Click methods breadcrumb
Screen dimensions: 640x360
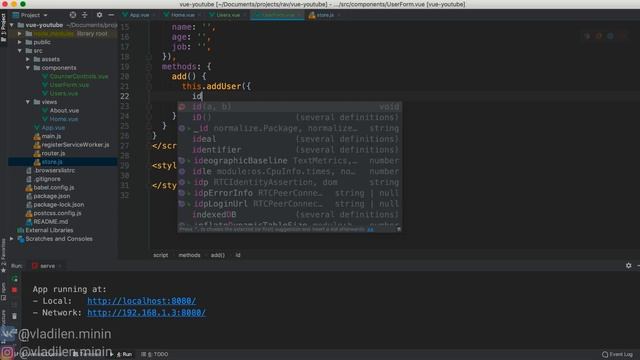189,255
